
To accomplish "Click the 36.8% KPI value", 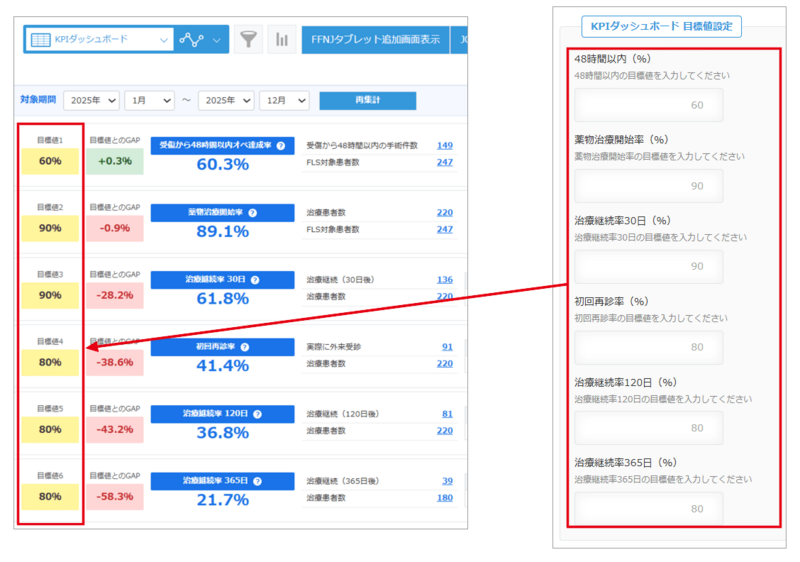I will tap(222, 432).
